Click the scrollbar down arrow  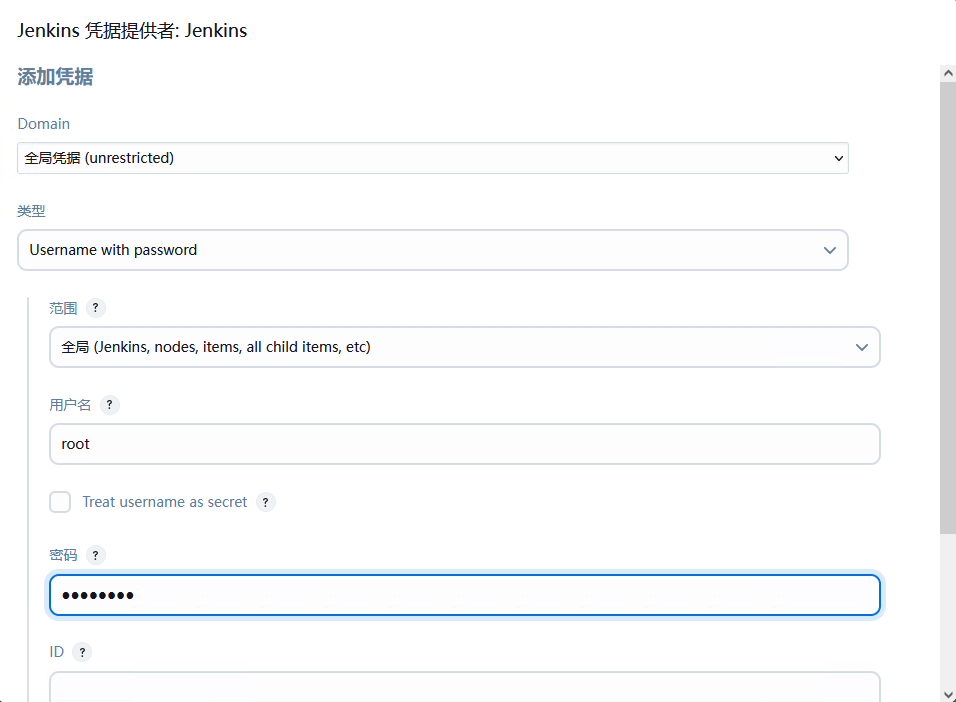click(948, 693)
